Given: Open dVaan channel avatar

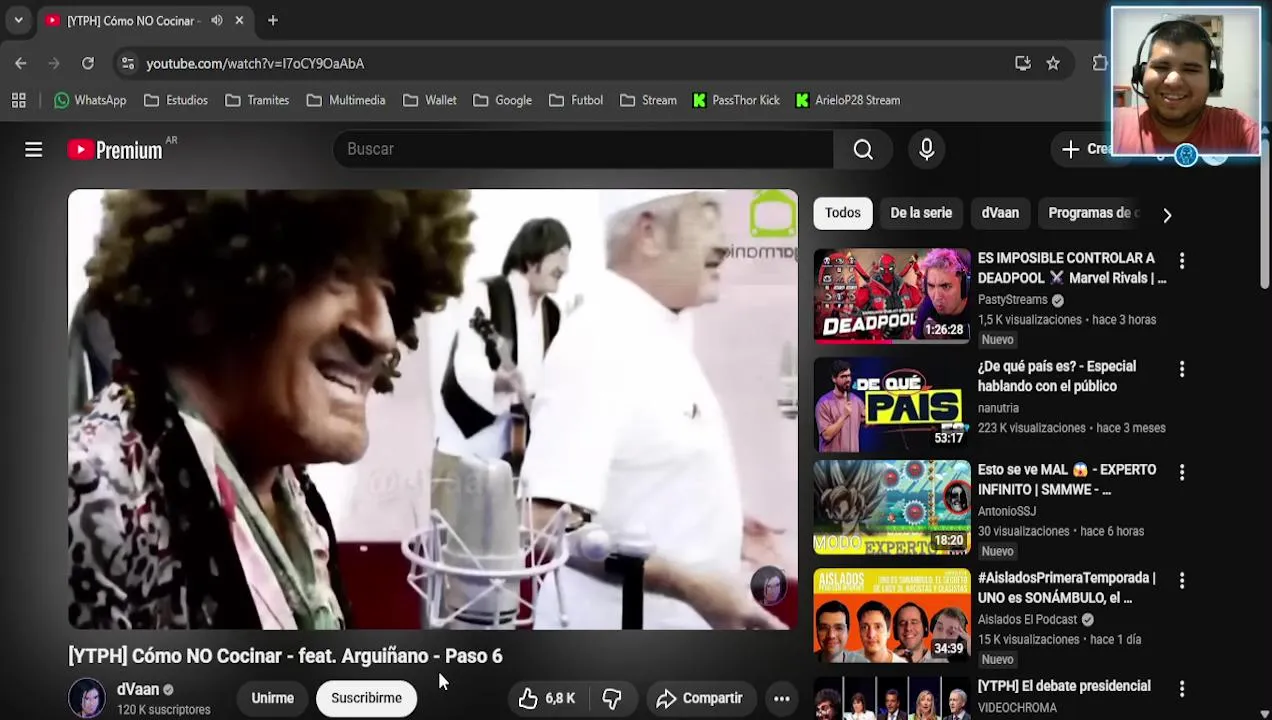Looking at the screenshot, I should pos(87,698).
